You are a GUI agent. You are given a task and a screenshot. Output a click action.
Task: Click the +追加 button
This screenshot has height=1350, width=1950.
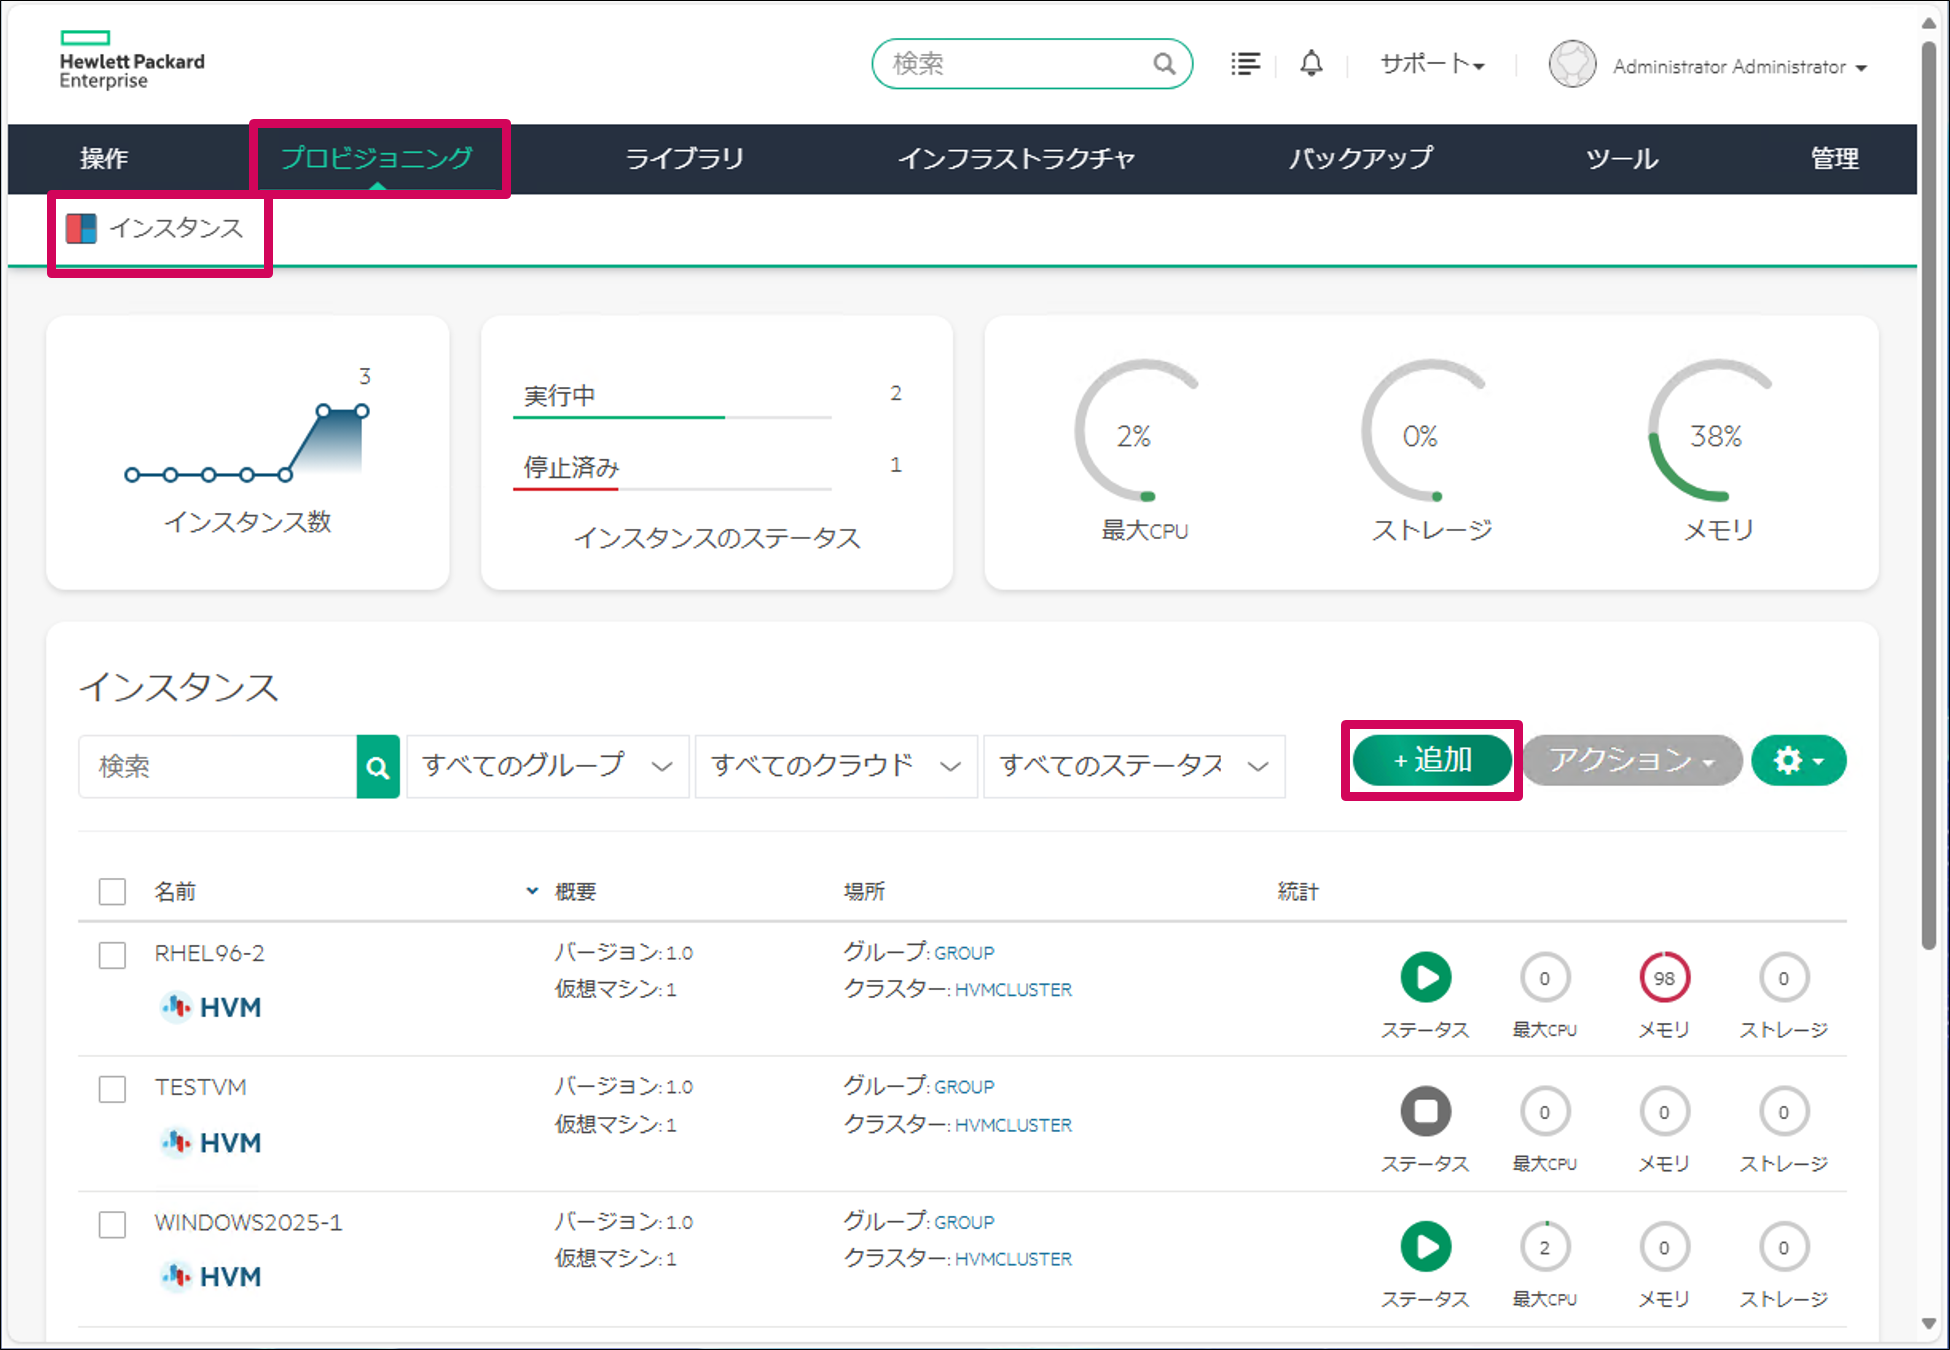tap(1431, 760)
